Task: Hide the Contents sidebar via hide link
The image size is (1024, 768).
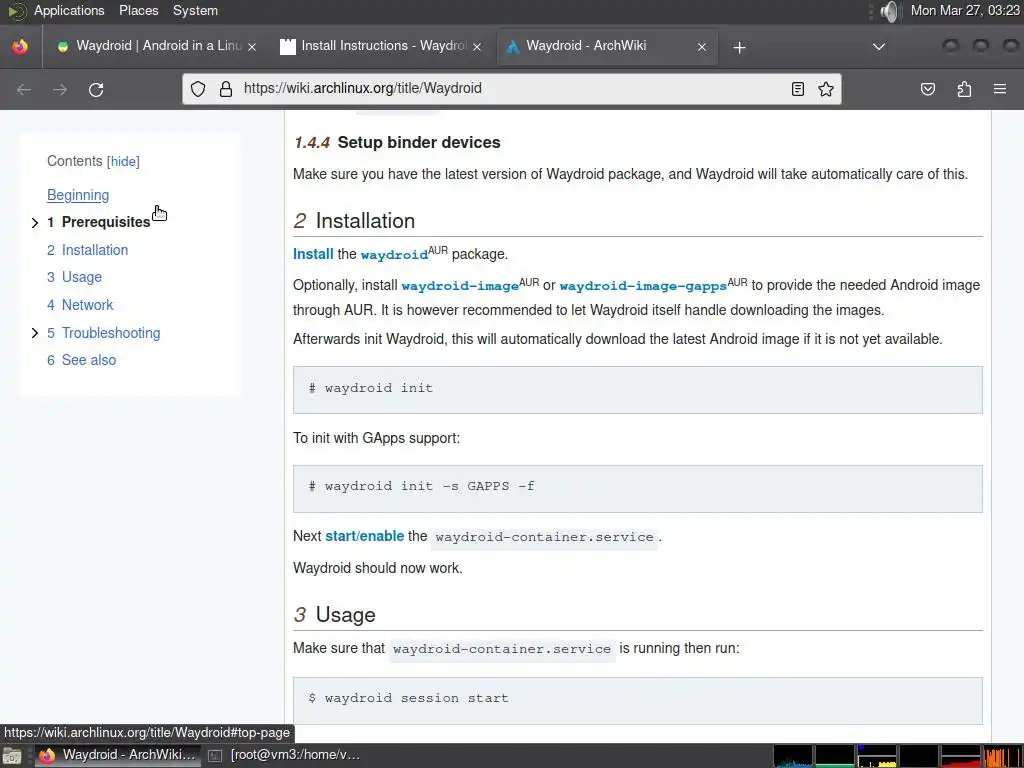Action: point(123,161)
